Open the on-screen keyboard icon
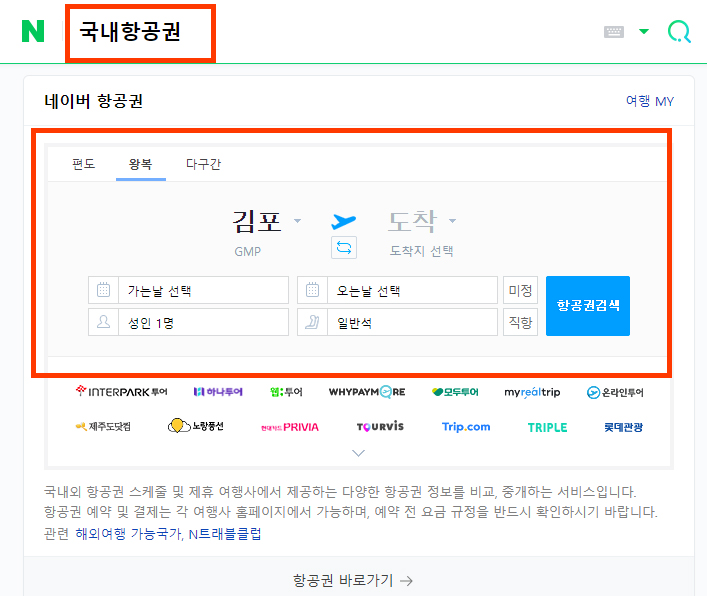This screenshot has width=707, height=596. point(614,32)
